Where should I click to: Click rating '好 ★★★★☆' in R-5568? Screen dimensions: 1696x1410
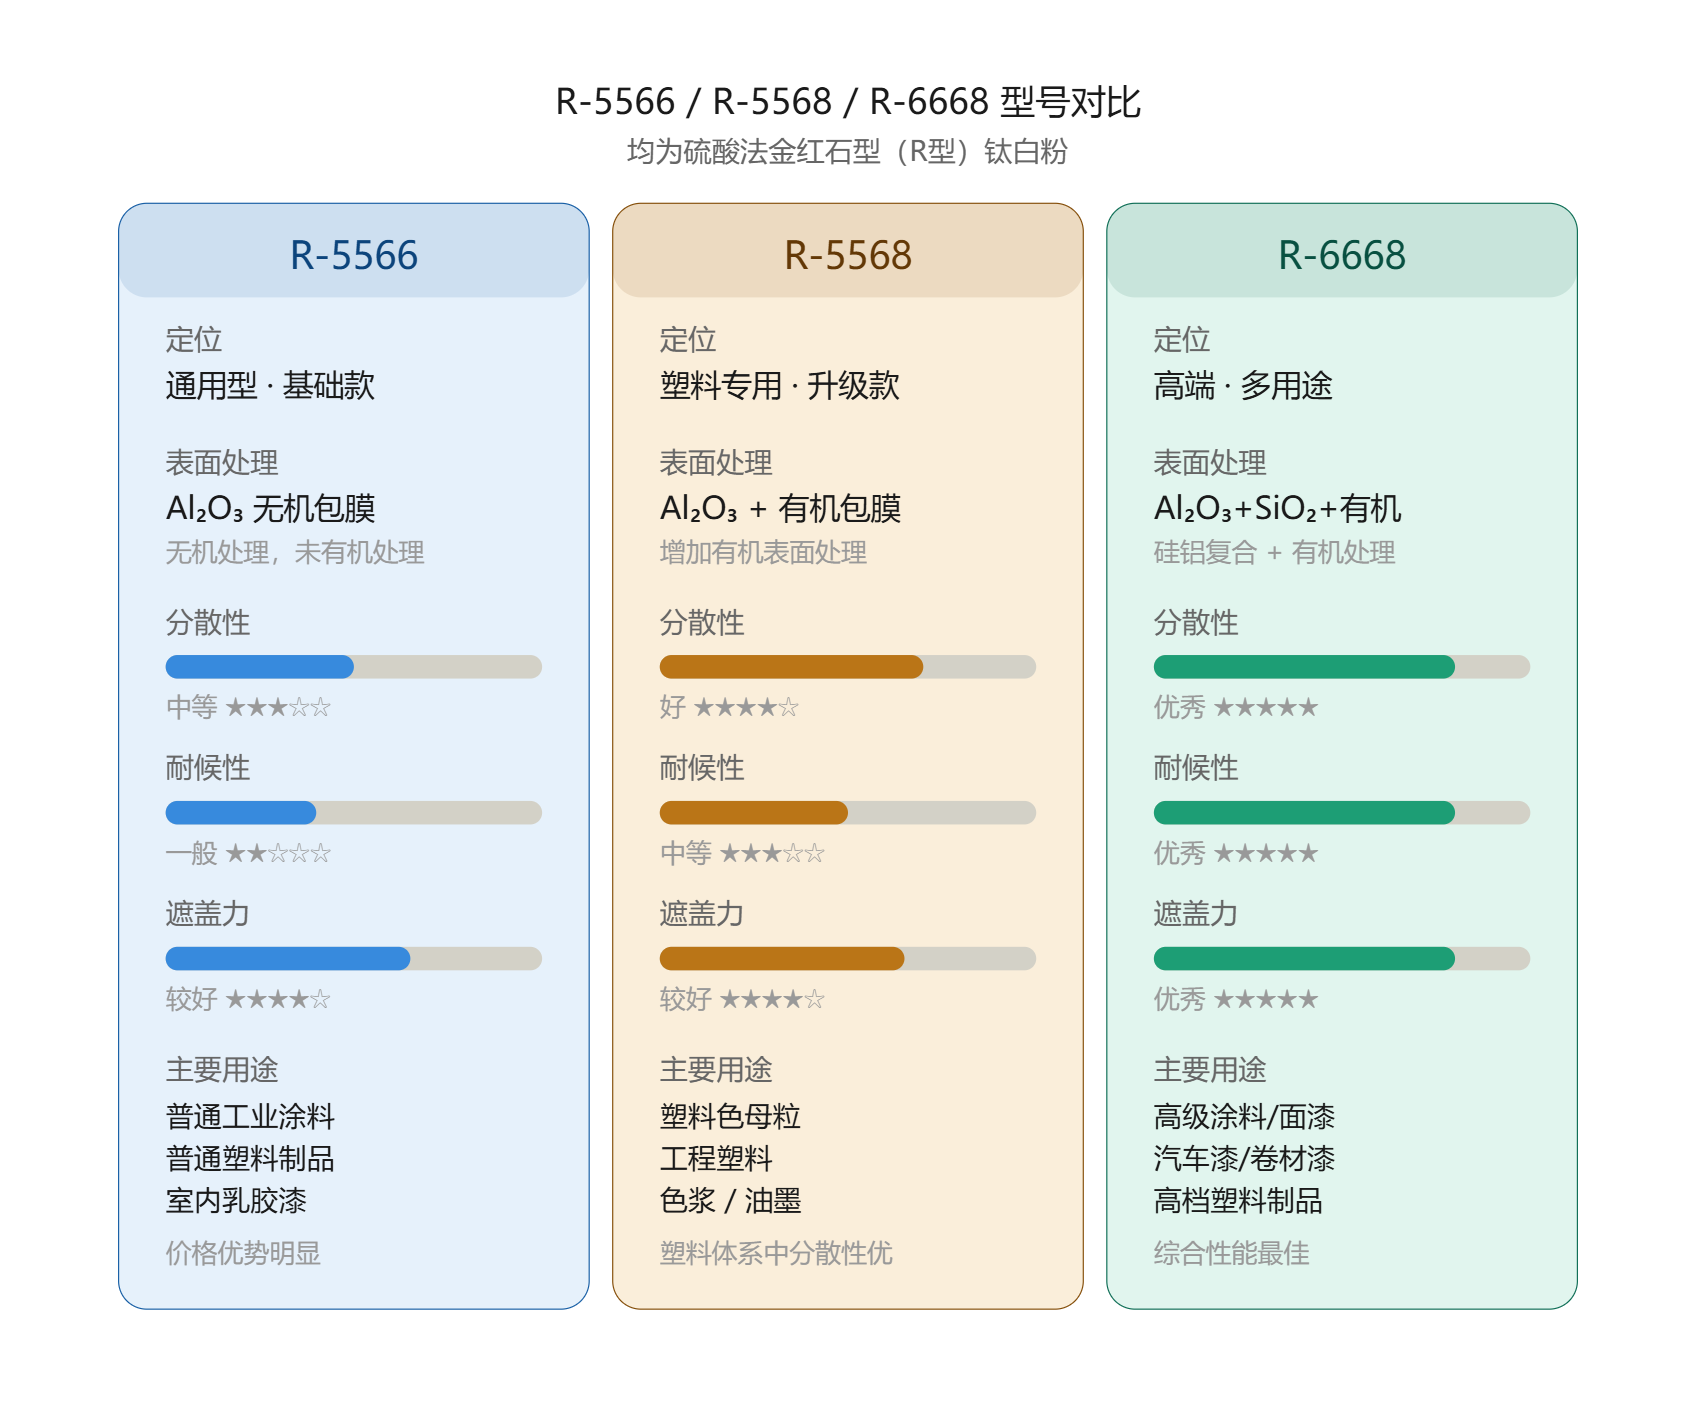(729, 708)
